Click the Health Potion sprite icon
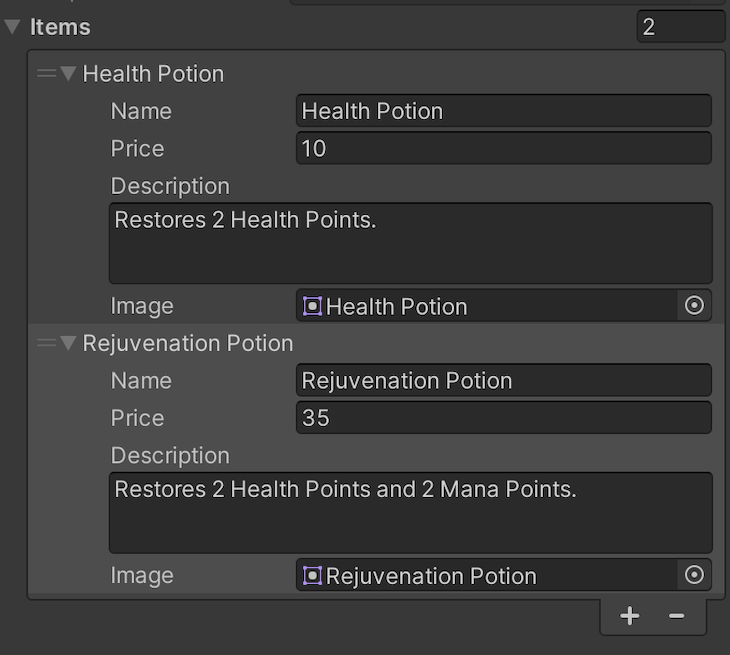The height and width of the screenshot is (655, 730). tap(312, 306)
